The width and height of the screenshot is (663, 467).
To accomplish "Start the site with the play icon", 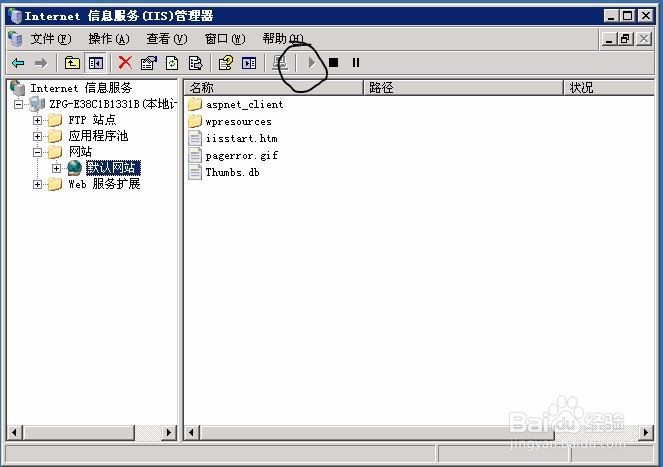I will coord(312,63).
